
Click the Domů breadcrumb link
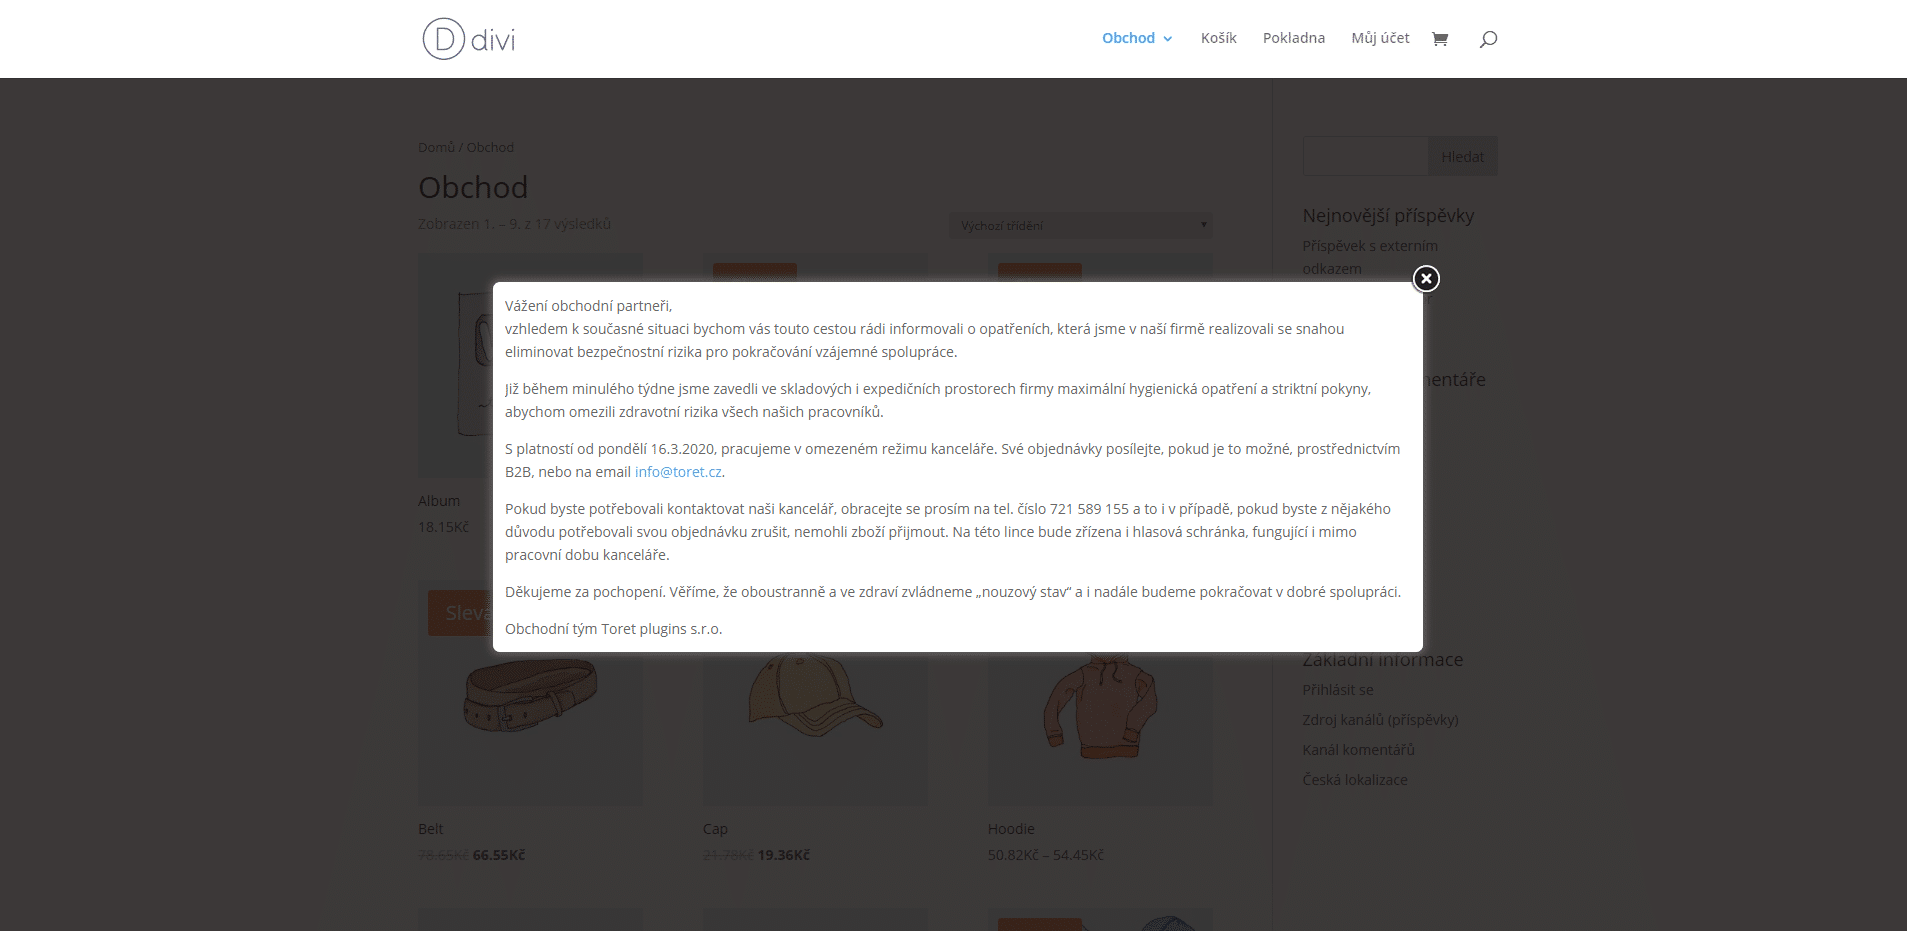click(436, 147)
